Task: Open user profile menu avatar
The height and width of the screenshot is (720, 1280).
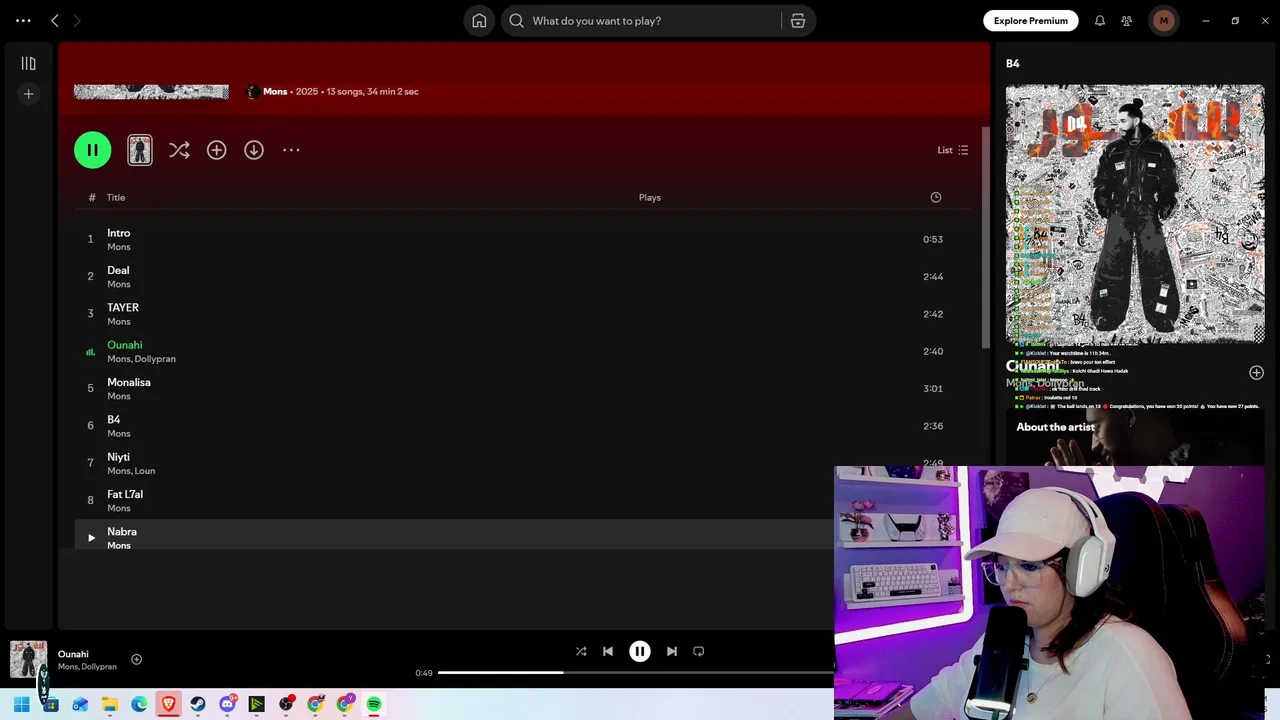Action: click(x=1163, y=21)
